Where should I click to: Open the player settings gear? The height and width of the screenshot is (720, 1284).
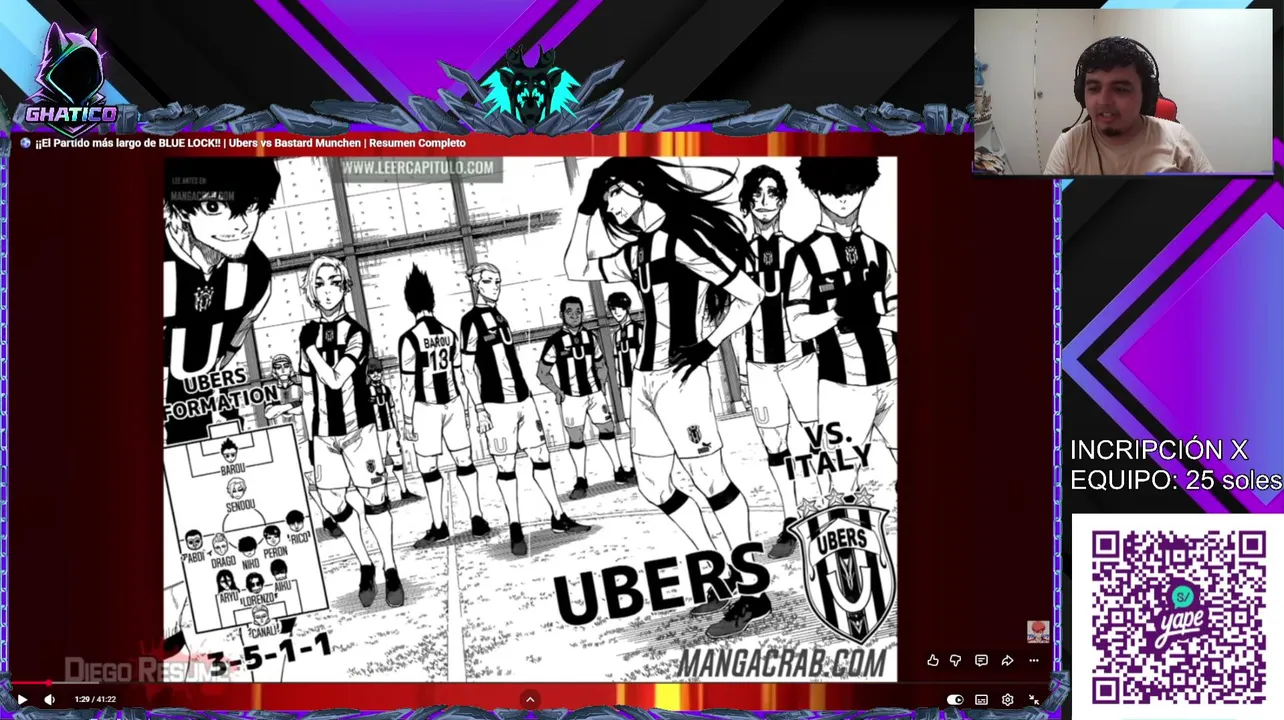pyautogui.click(x=1008, y=700)
